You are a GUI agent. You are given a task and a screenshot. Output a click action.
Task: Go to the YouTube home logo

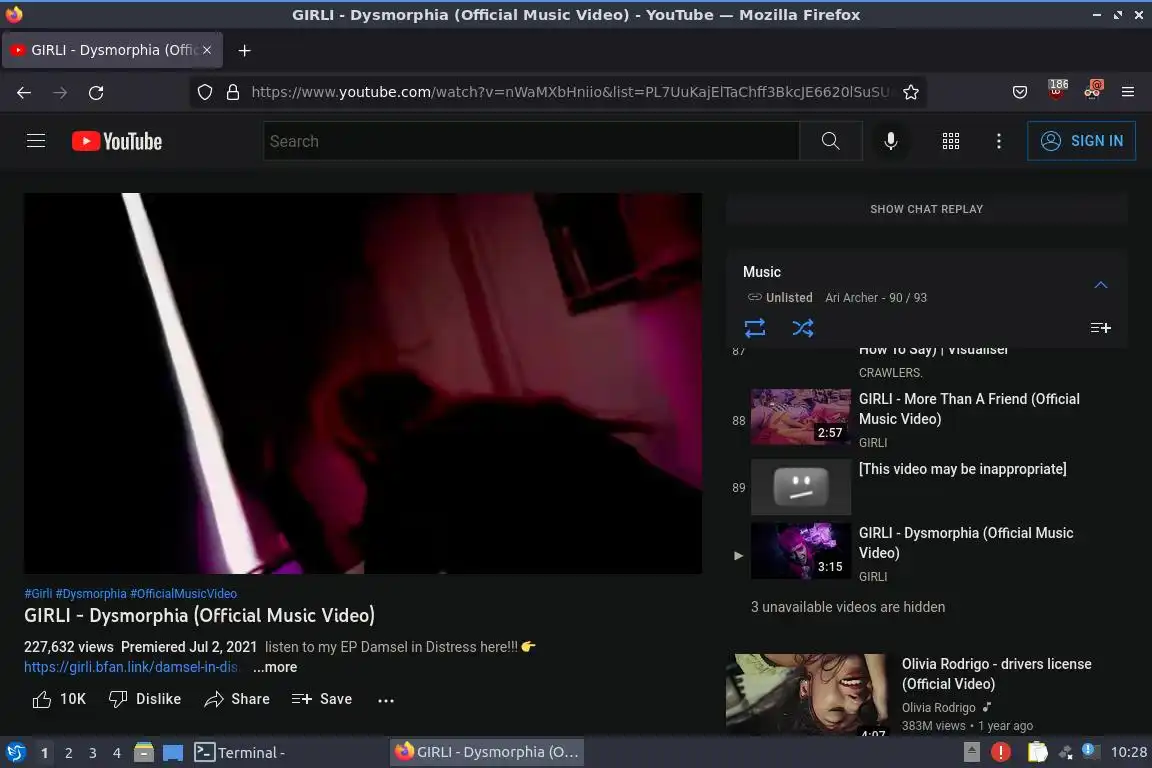(117, 141)
